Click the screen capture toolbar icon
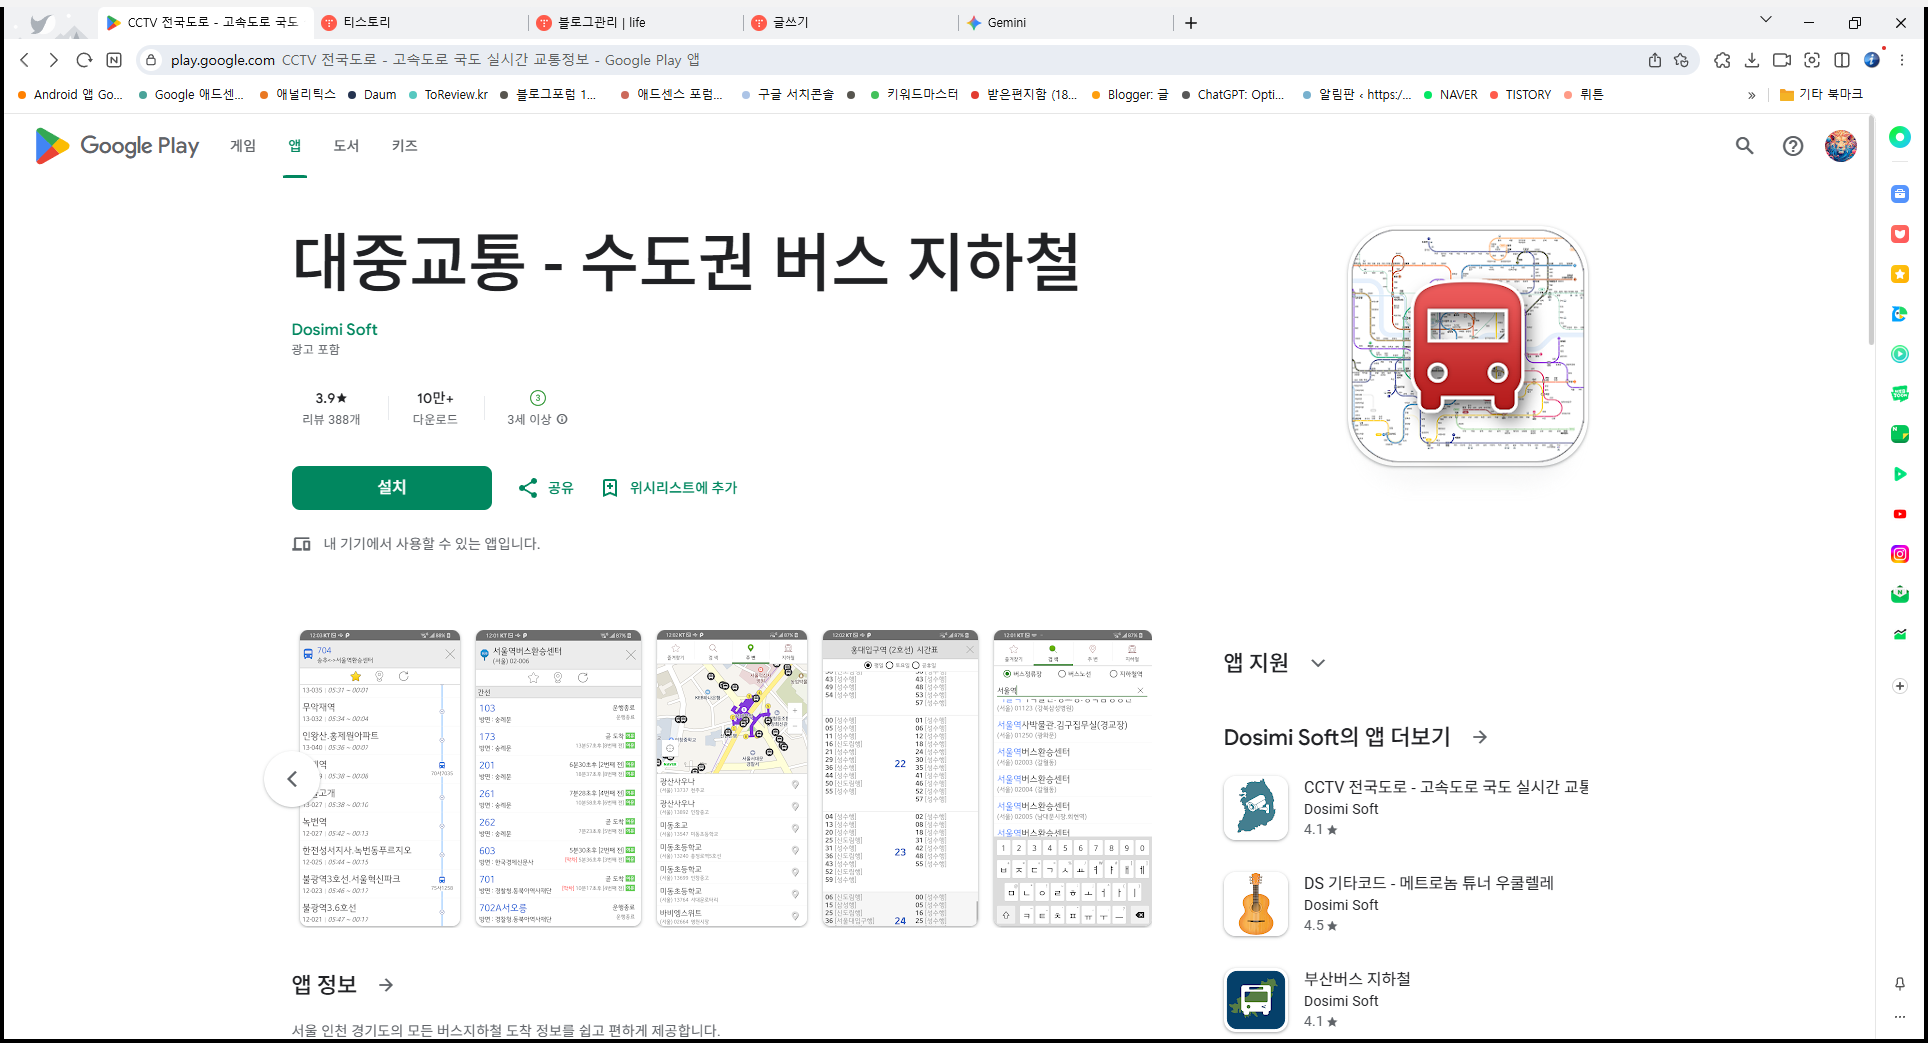 1812,60
